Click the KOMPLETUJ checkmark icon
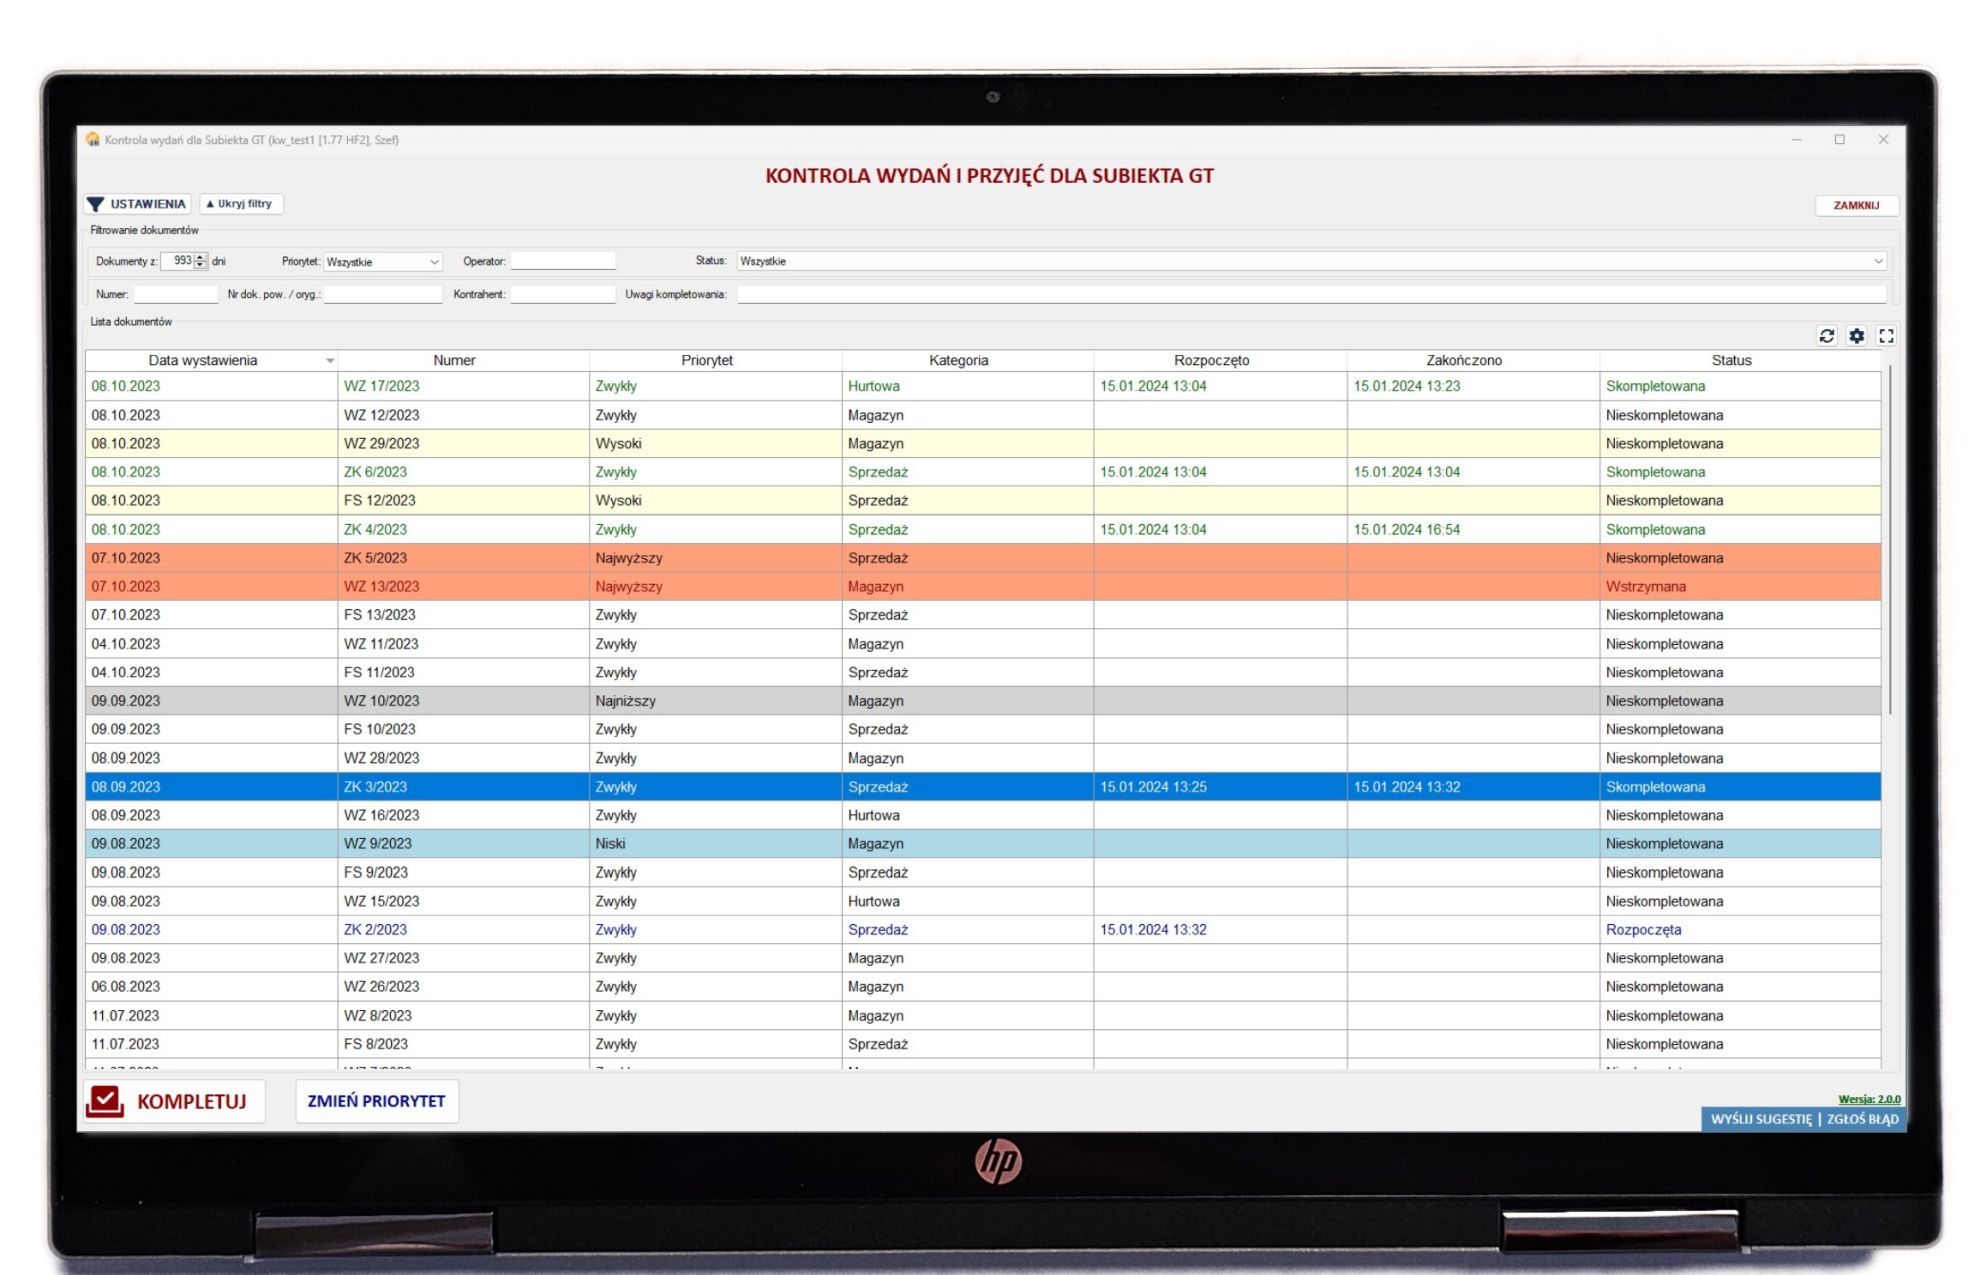This screenshot has height=1275, width=1980. pos(105,1101)
